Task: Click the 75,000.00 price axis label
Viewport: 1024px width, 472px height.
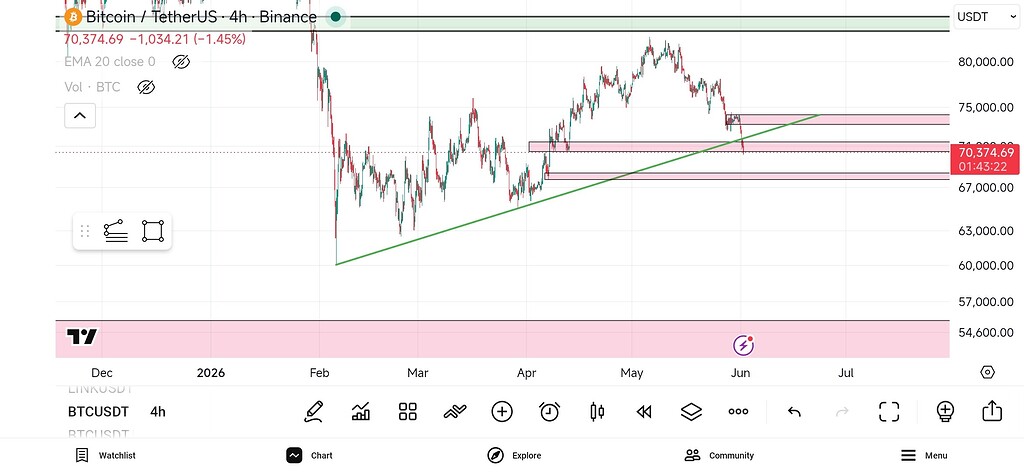Action: [x=986, y=108]
